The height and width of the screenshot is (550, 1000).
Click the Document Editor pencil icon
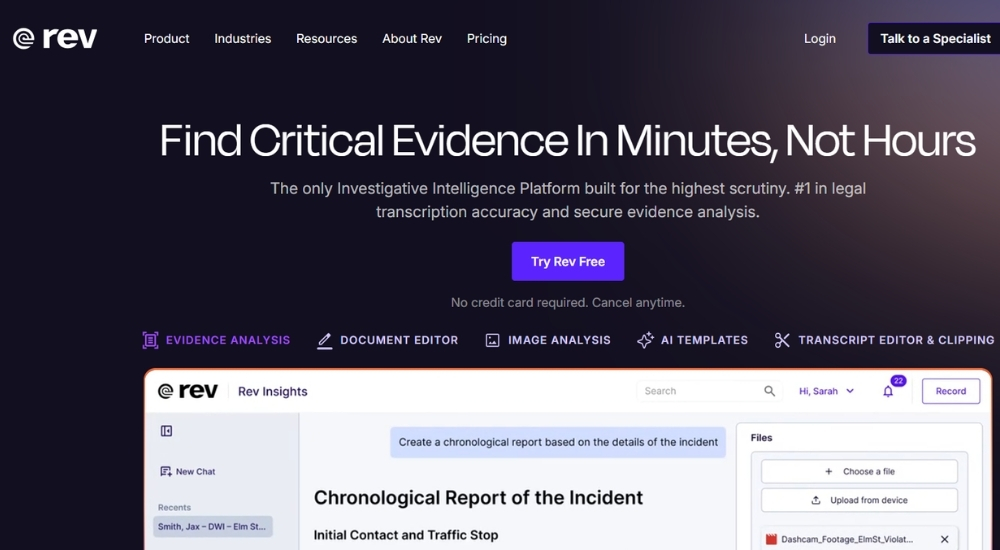[325, 341]
